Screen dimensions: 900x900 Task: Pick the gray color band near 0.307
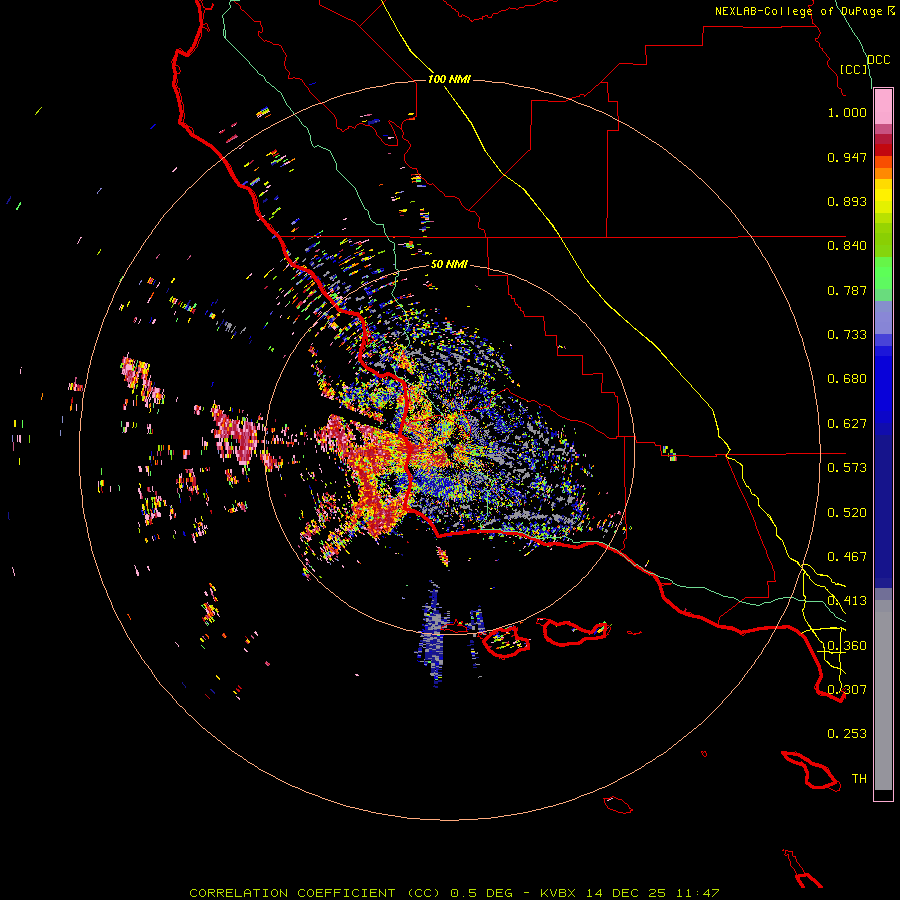click(x=883, y=695)
